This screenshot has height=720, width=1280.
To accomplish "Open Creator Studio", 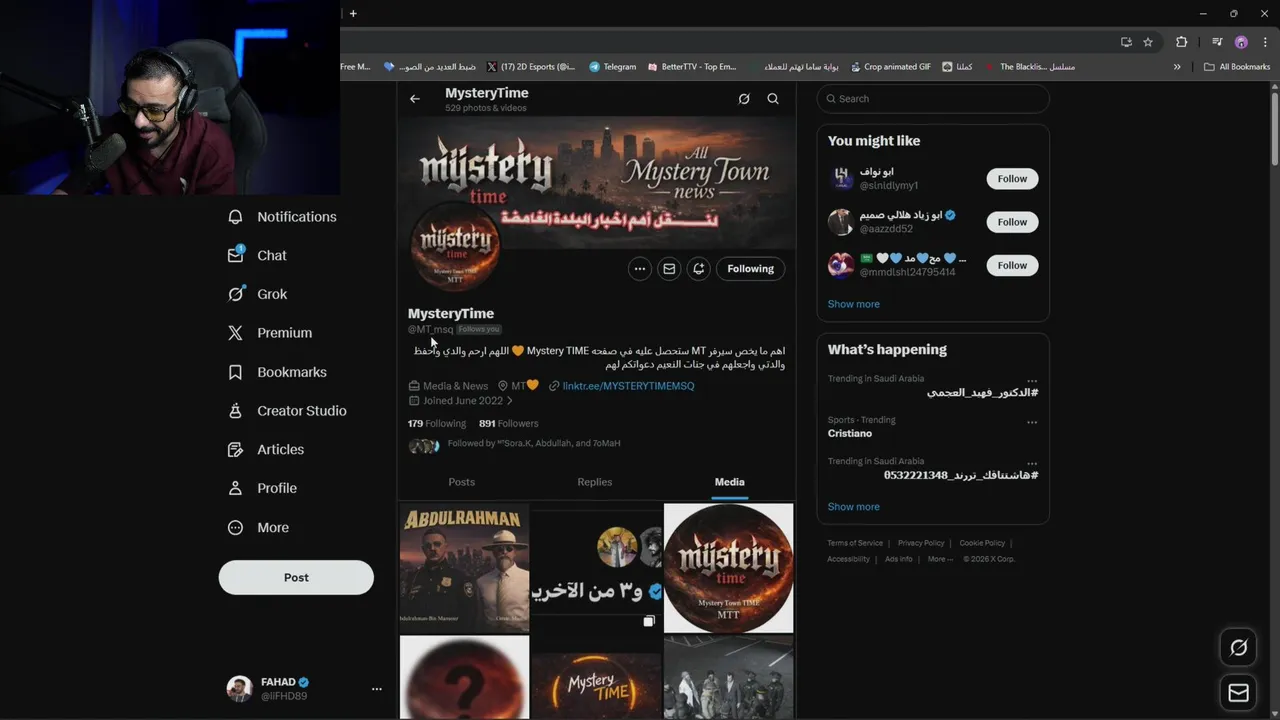I will point(287,411).
